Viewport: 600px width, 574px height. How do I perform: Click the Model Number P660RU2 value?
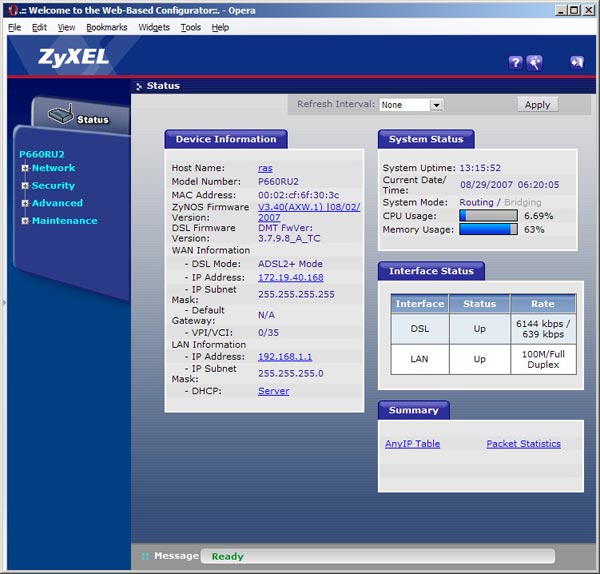click(x=278, y=181)
